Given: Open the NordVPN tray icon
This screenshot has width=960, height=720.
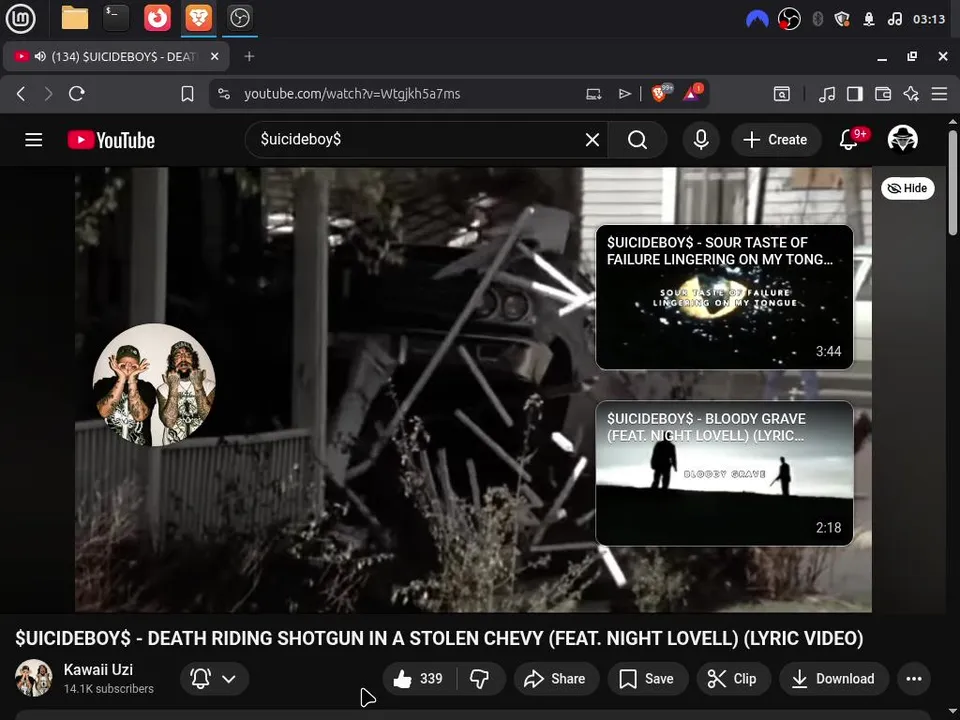Looking at the screenshot, I should tap(757, 19).
